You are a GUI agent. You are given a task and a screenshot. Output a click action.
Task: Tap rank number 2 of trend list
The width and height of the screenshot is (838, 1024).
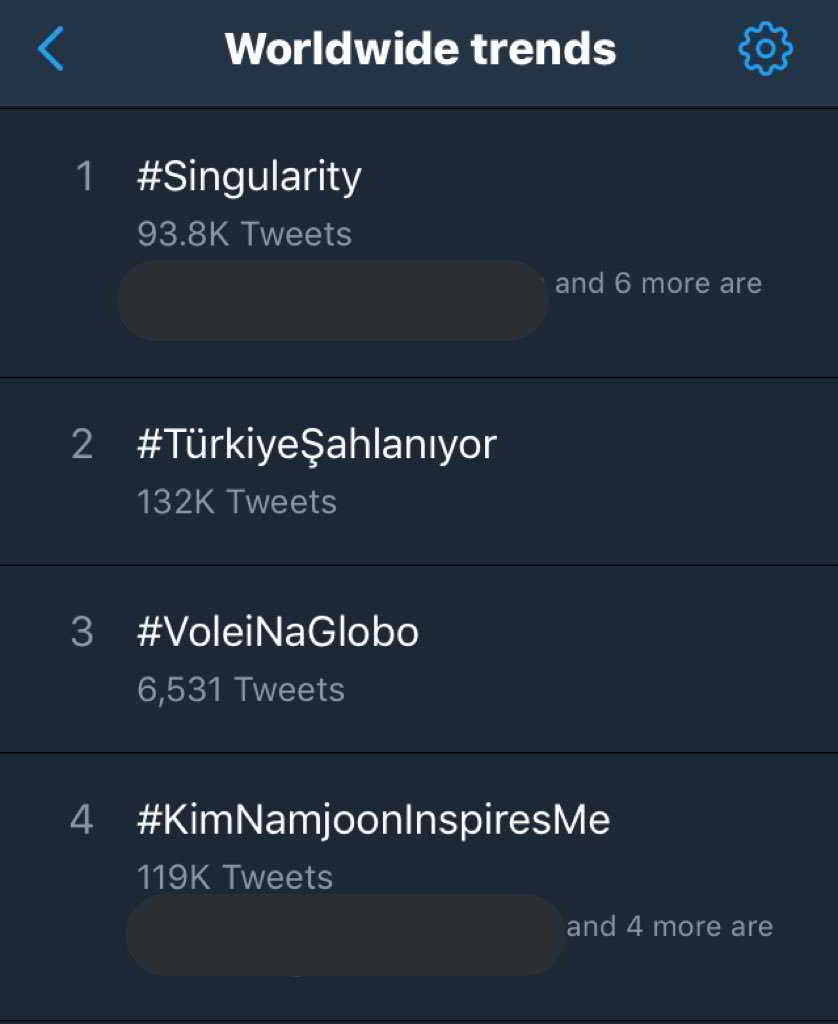(82, 444)
